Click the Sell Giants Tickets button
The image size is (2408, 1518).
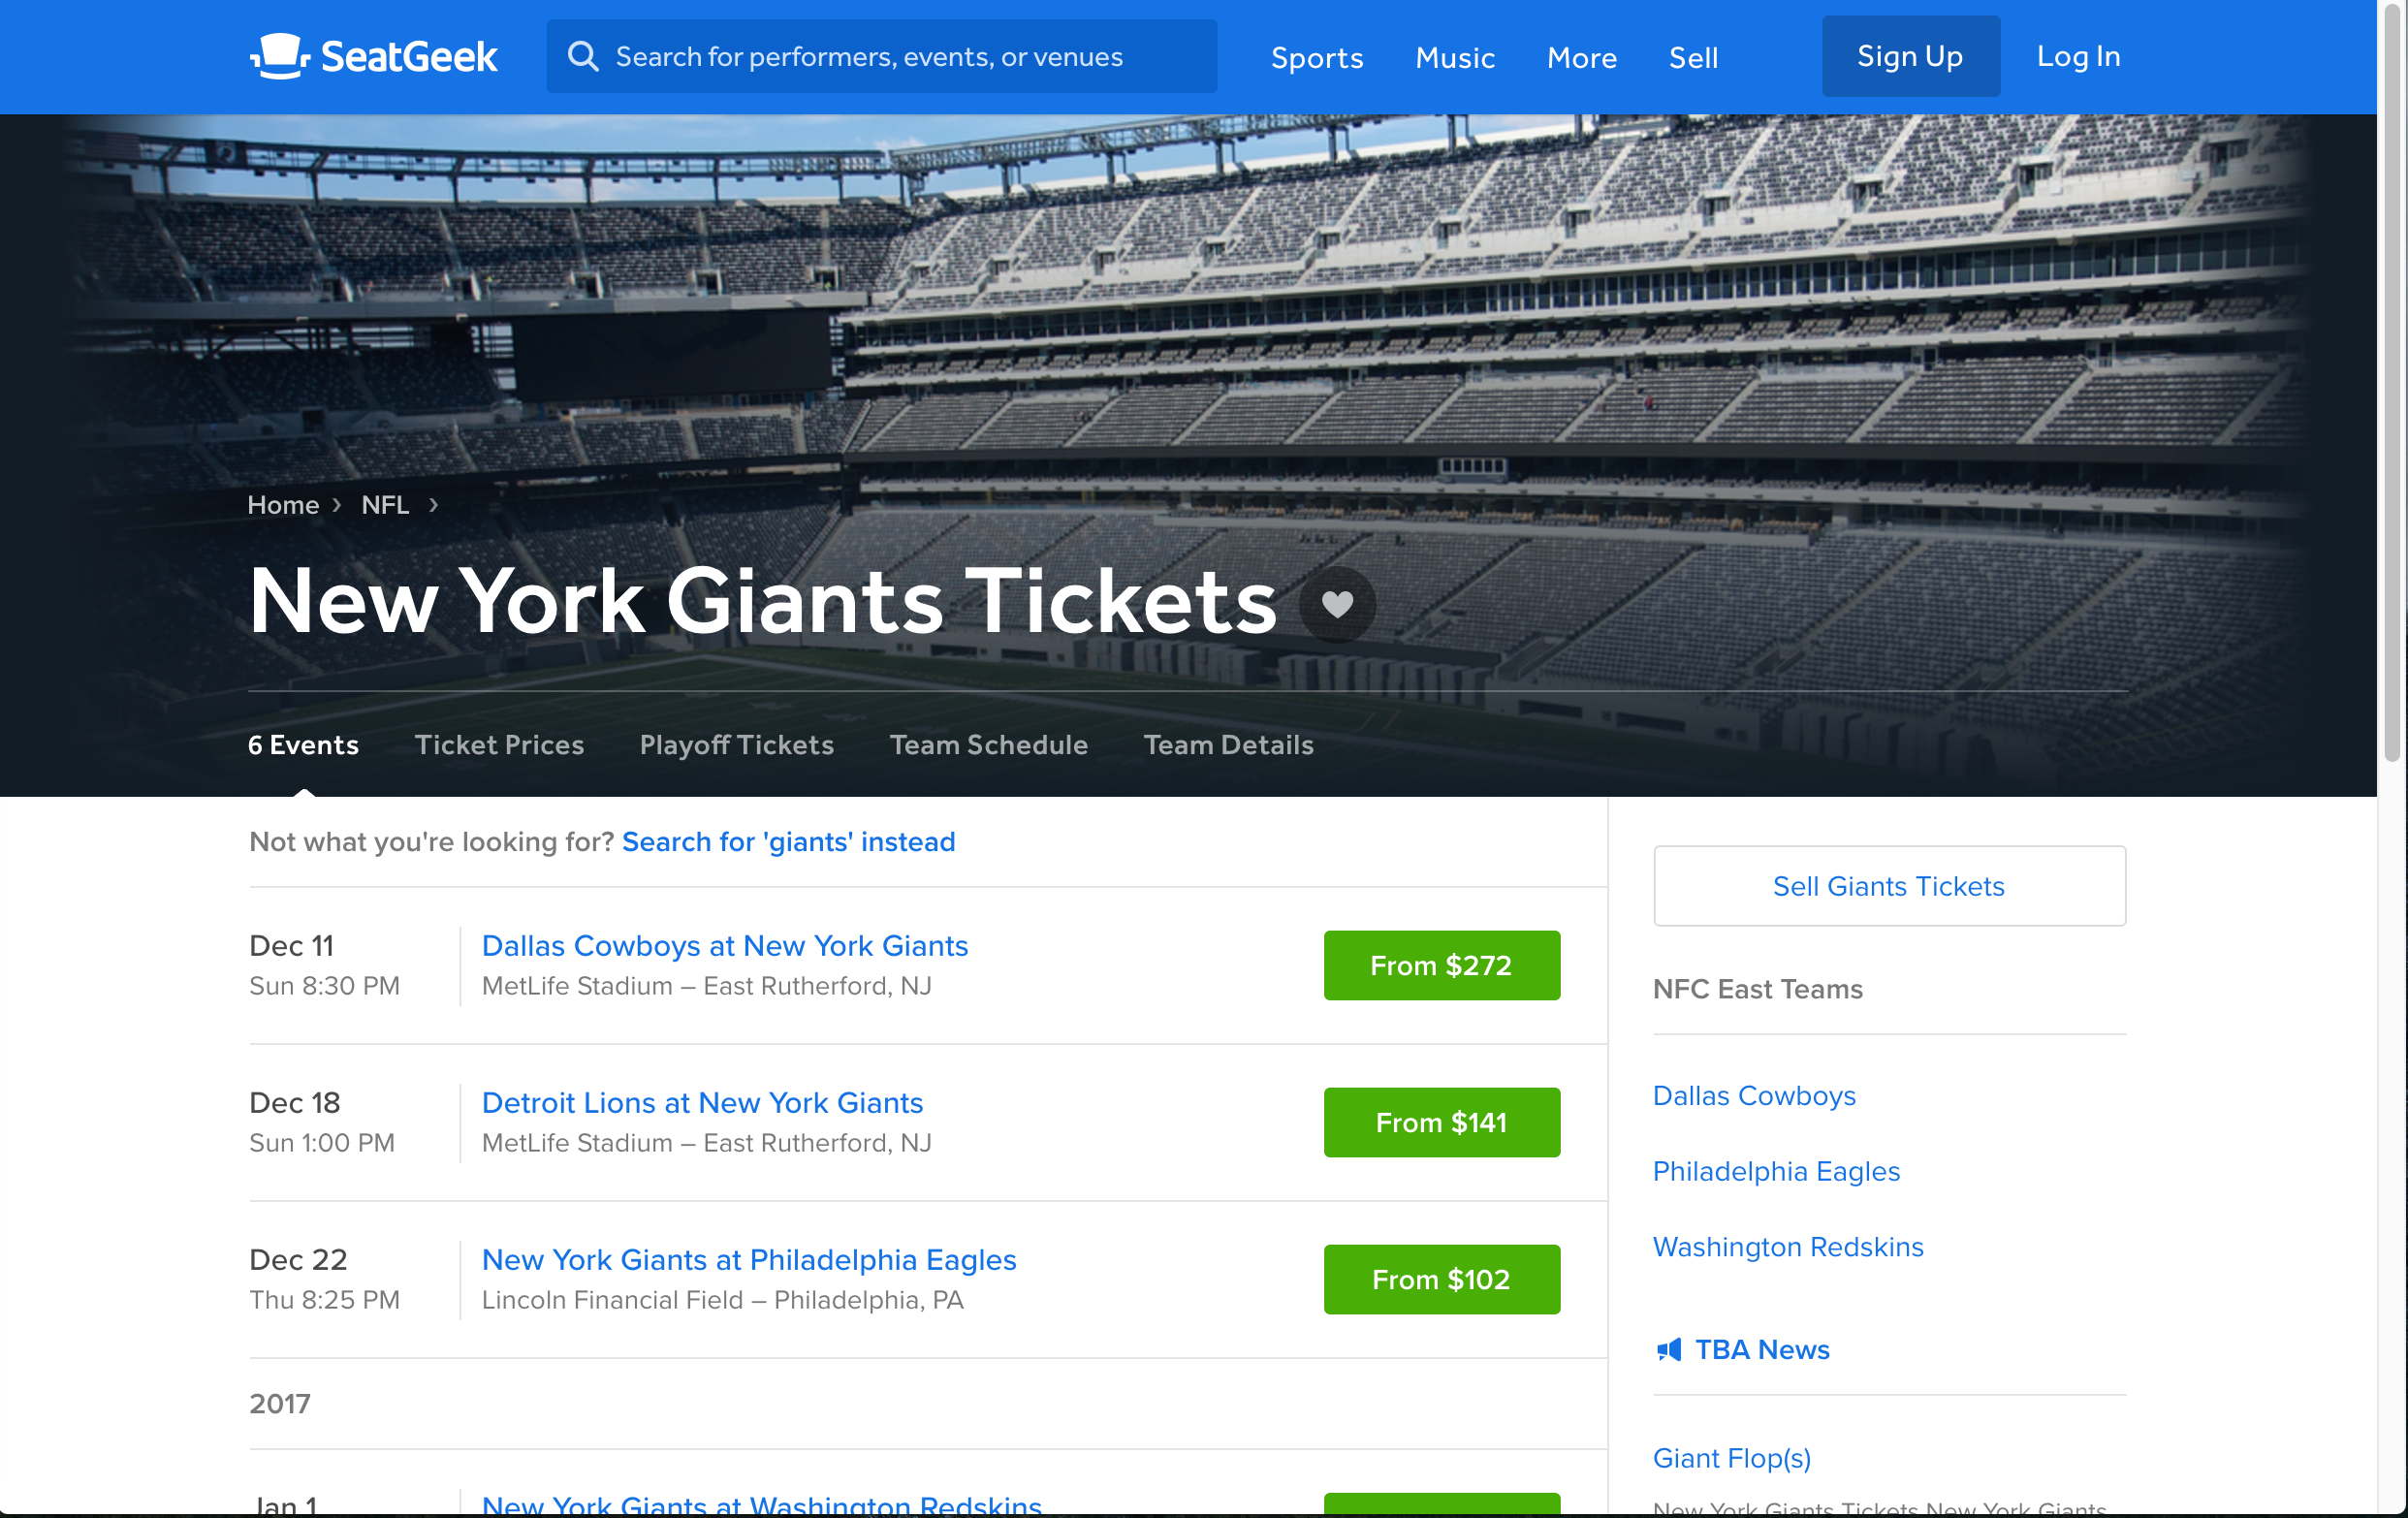(1888, 886)
